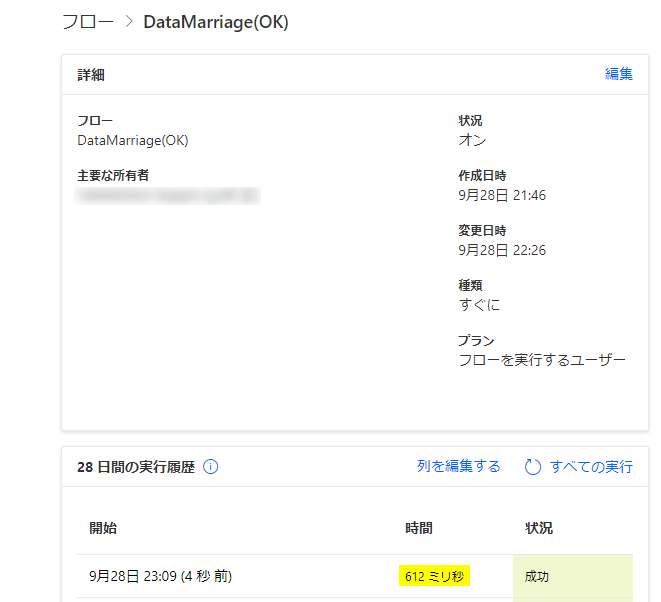Screen dimensions: 661x602
Task: Click the info icon beside 28日間の実行履歴
Action: 210,467
